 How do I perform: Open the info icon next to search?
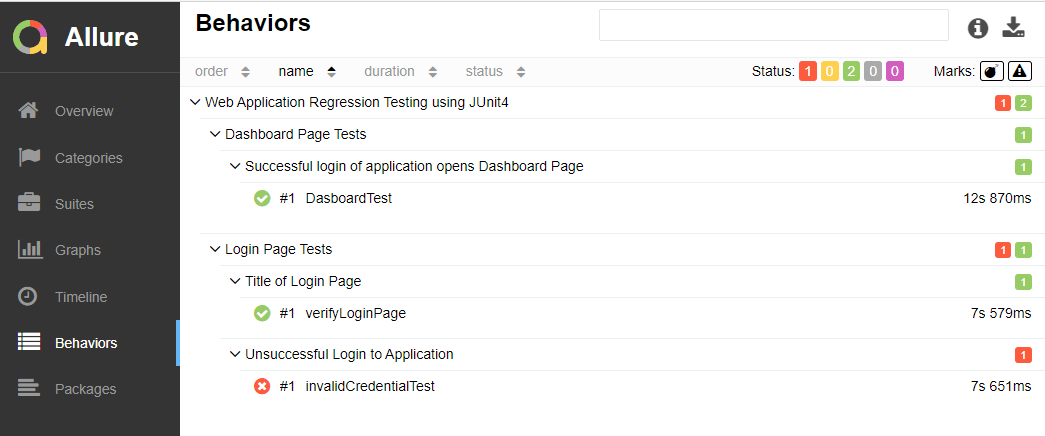(x=978, y=28)
